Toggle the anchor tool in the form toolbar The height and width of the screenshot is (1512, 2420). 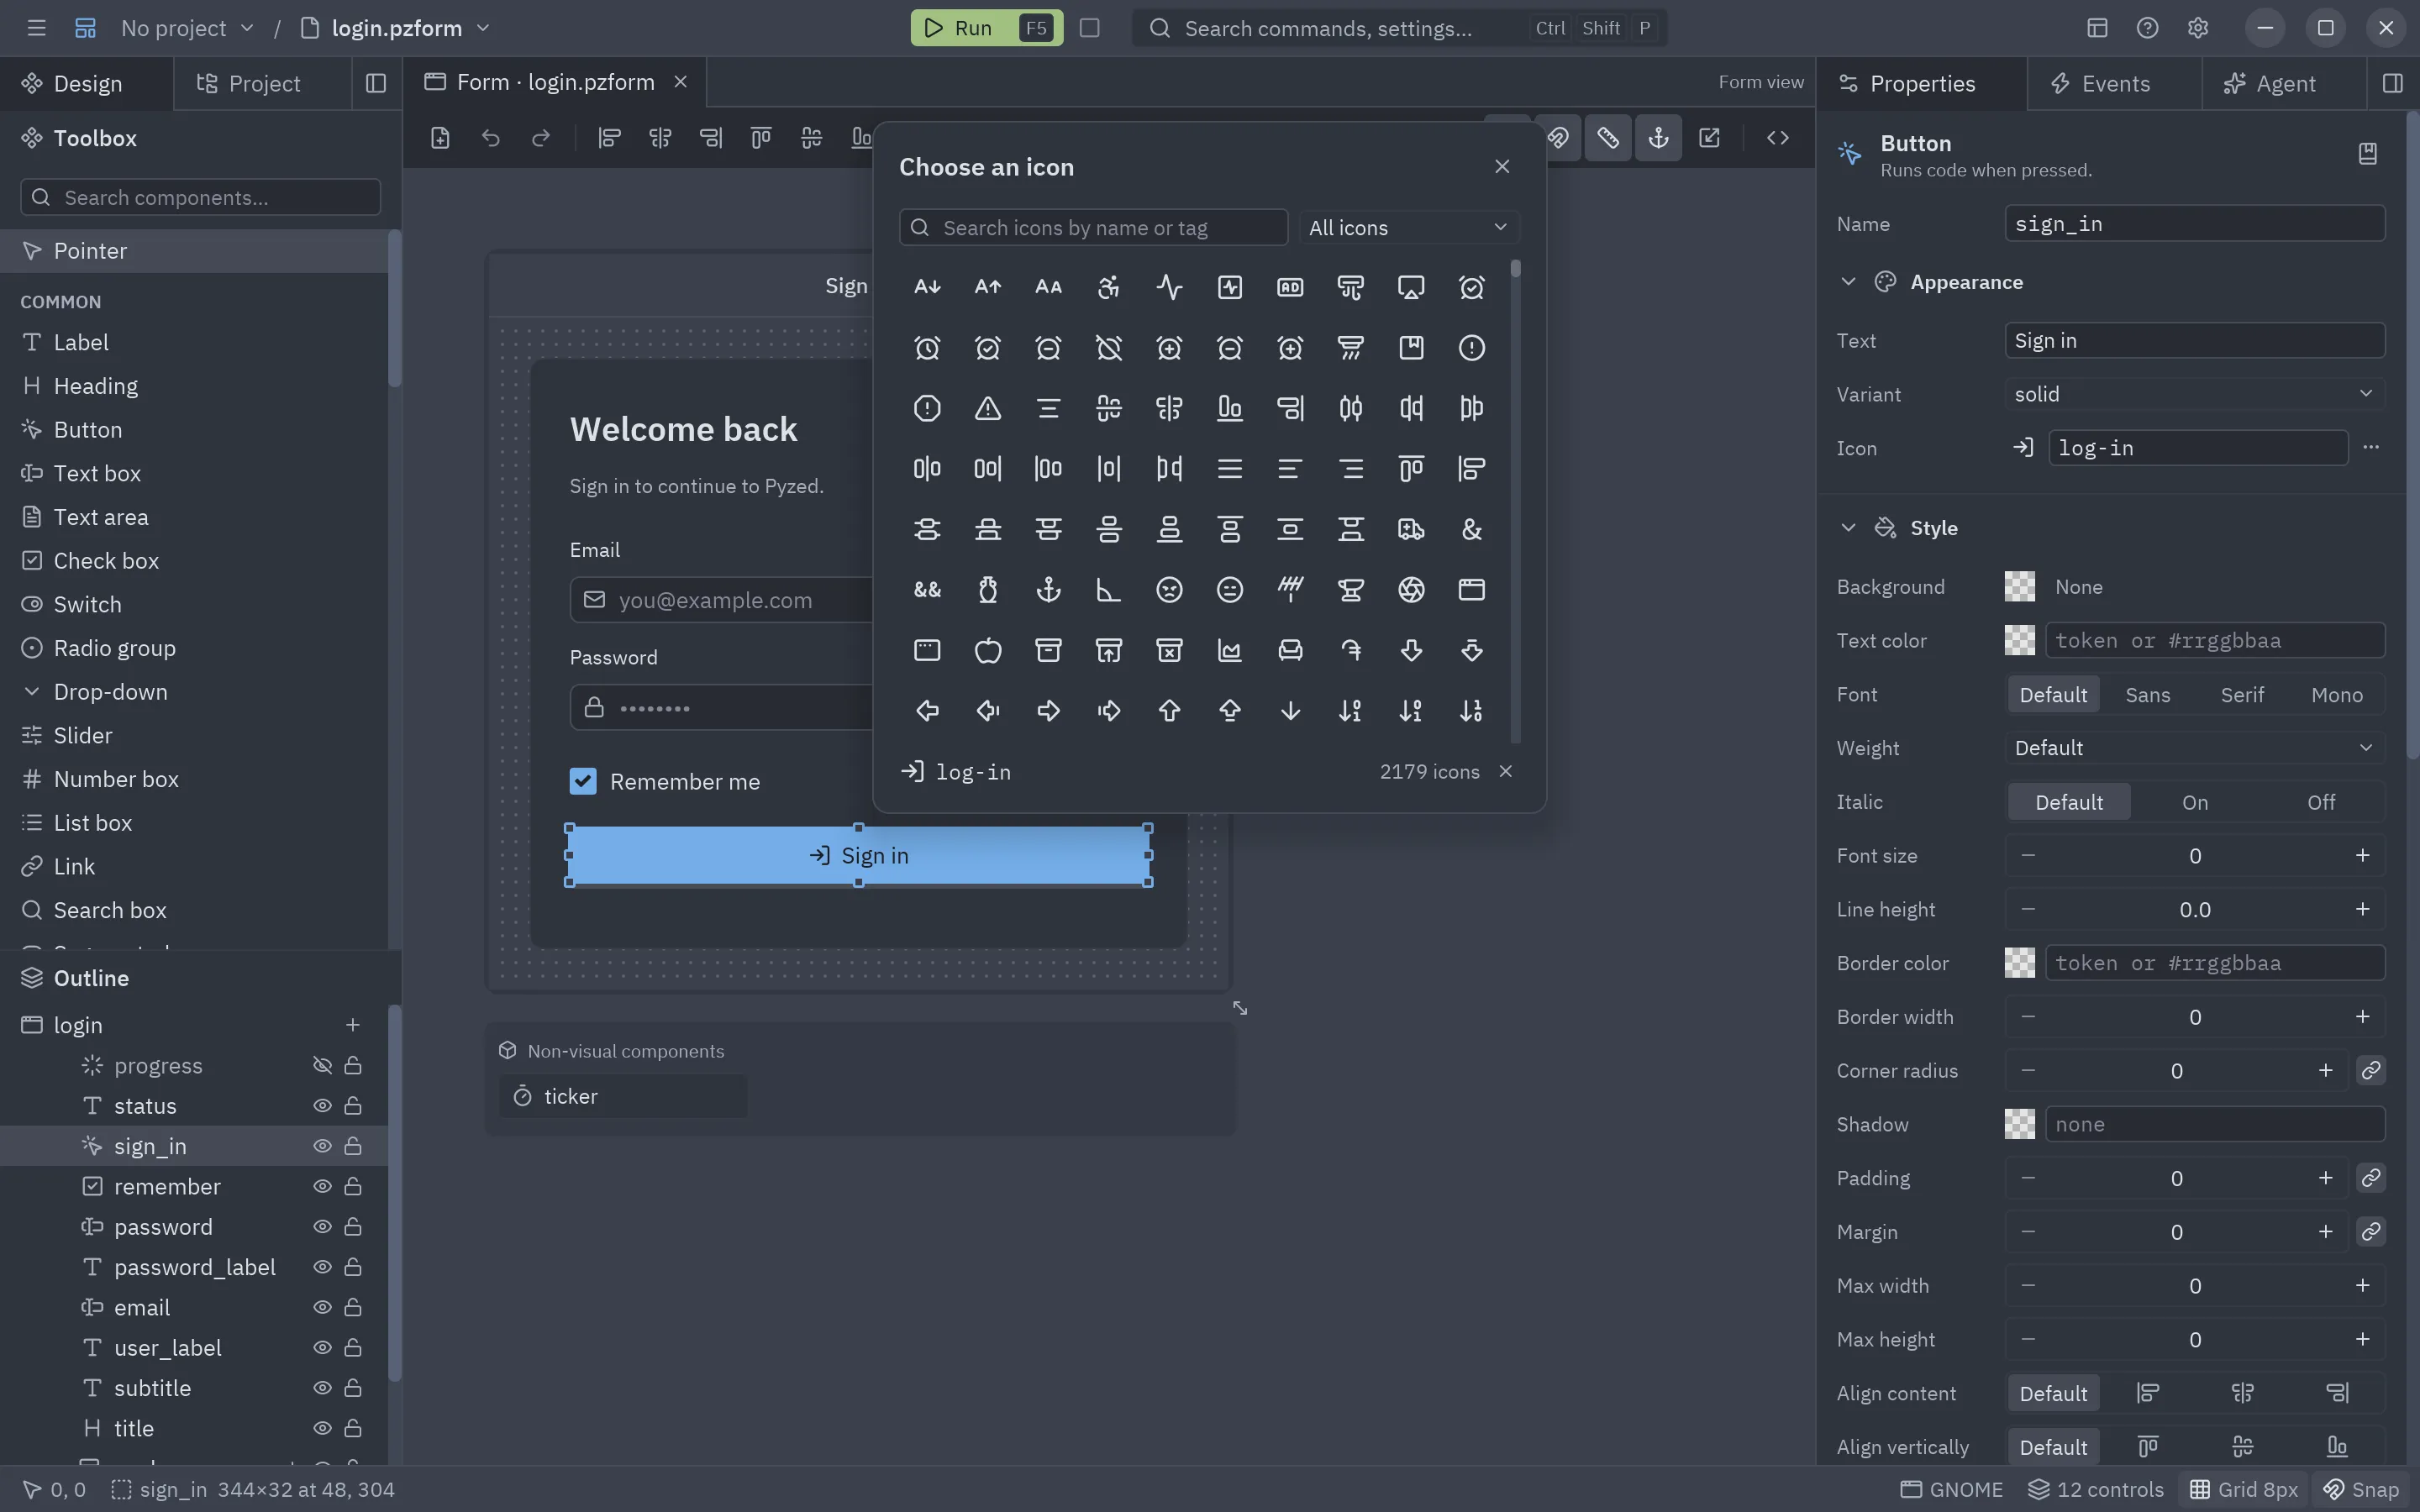pyautogui.click(x=1658, y=138)
